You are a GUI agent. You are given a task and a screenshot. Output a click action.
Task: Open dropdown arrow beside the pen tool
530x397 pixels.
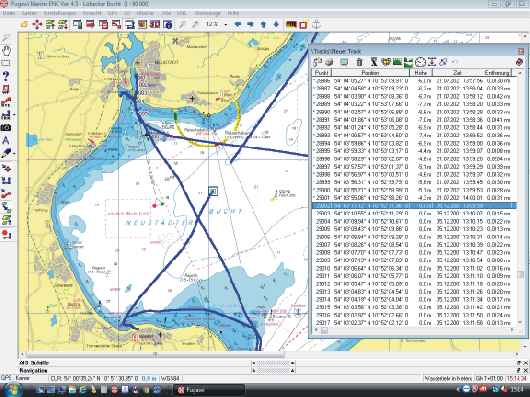click(x=14, y=154)
